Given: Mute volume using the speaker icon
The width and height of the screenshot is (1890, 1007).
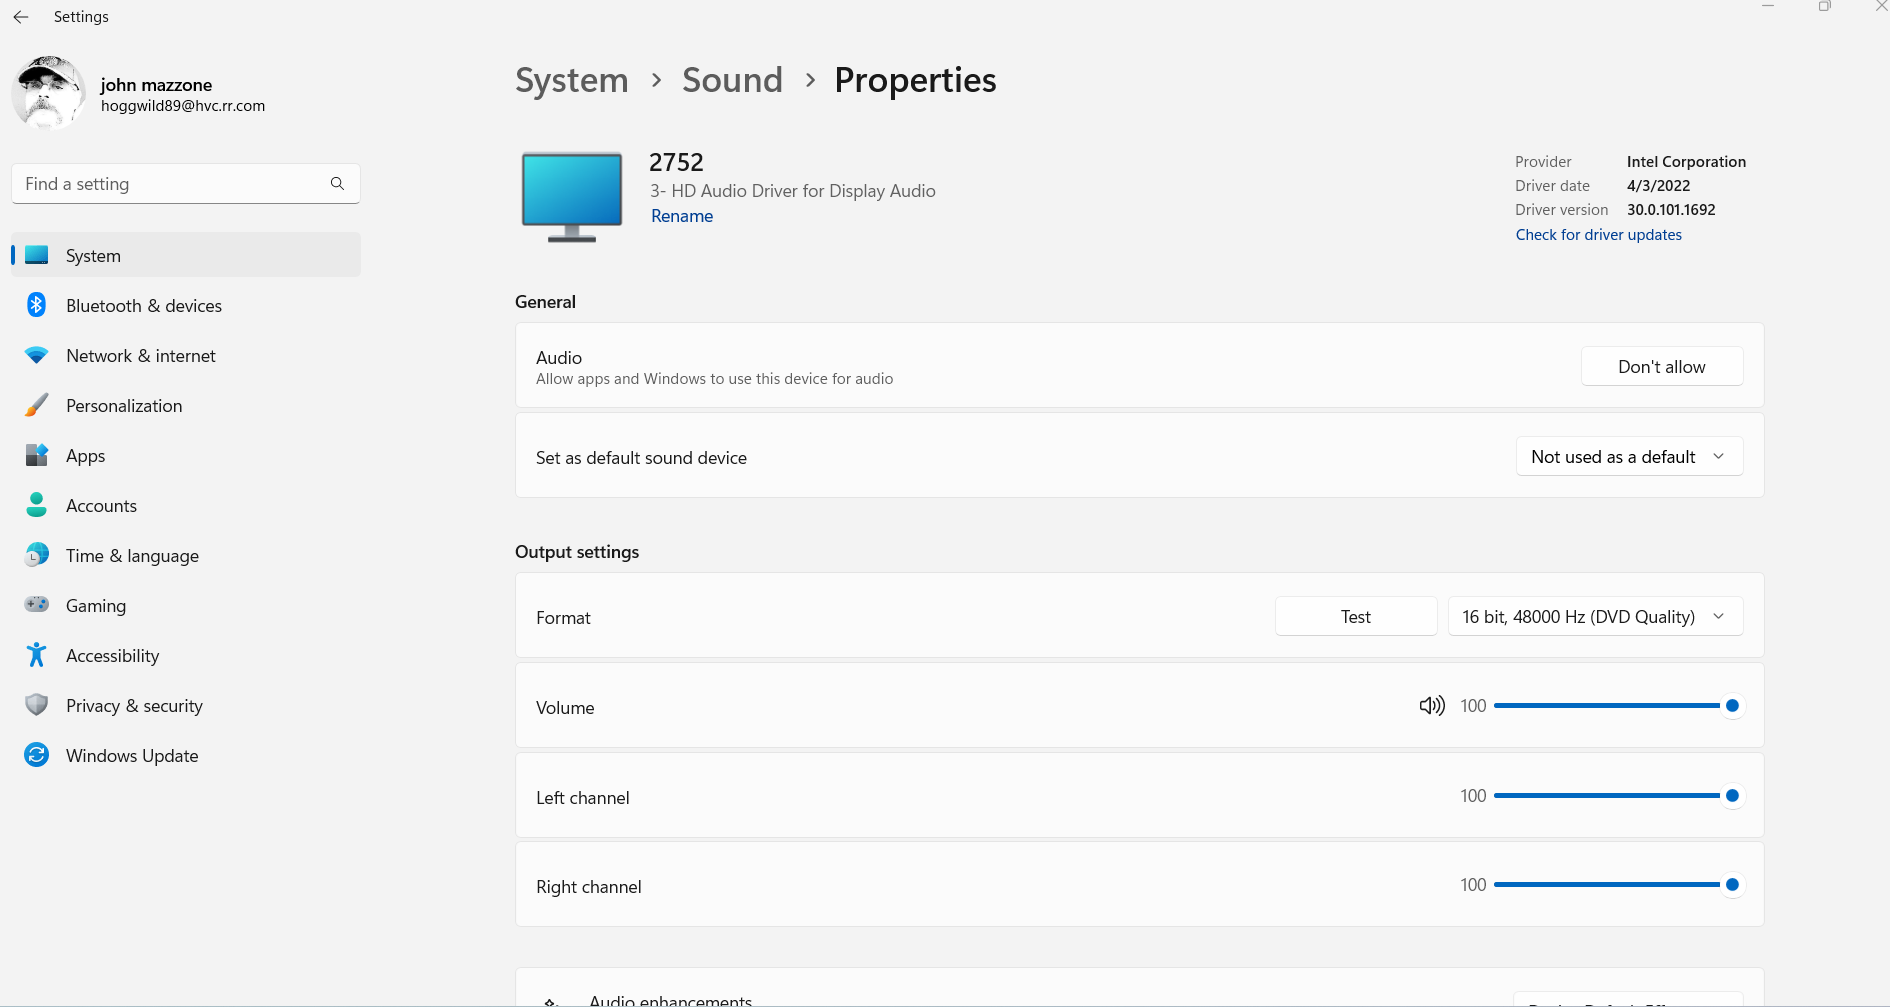Looking at the screenshot, I should pyautogui.click(x=1431, y=706).
